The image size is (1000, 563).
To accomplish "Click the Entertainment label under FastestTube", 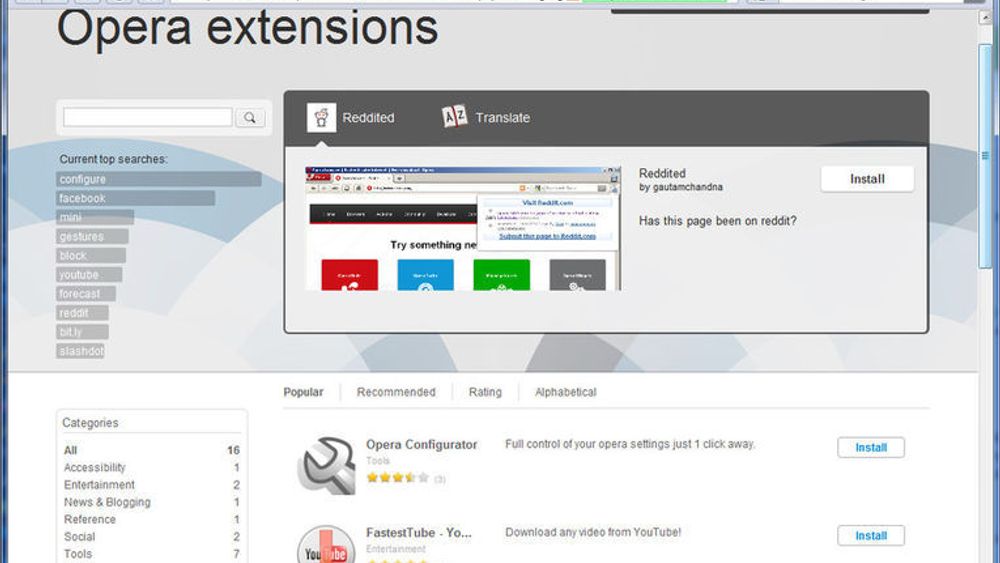I will tap(395, 548).
